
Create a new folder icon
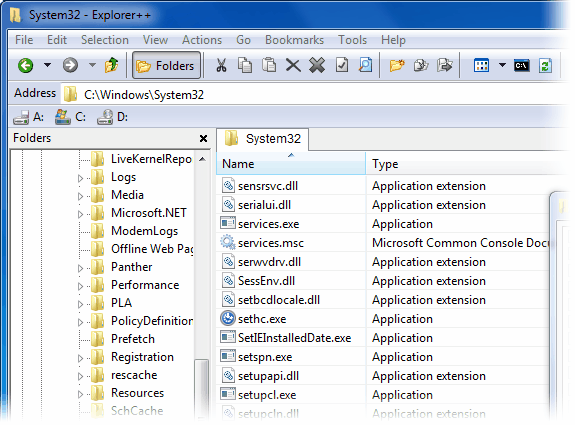click(x=397, y=66)
